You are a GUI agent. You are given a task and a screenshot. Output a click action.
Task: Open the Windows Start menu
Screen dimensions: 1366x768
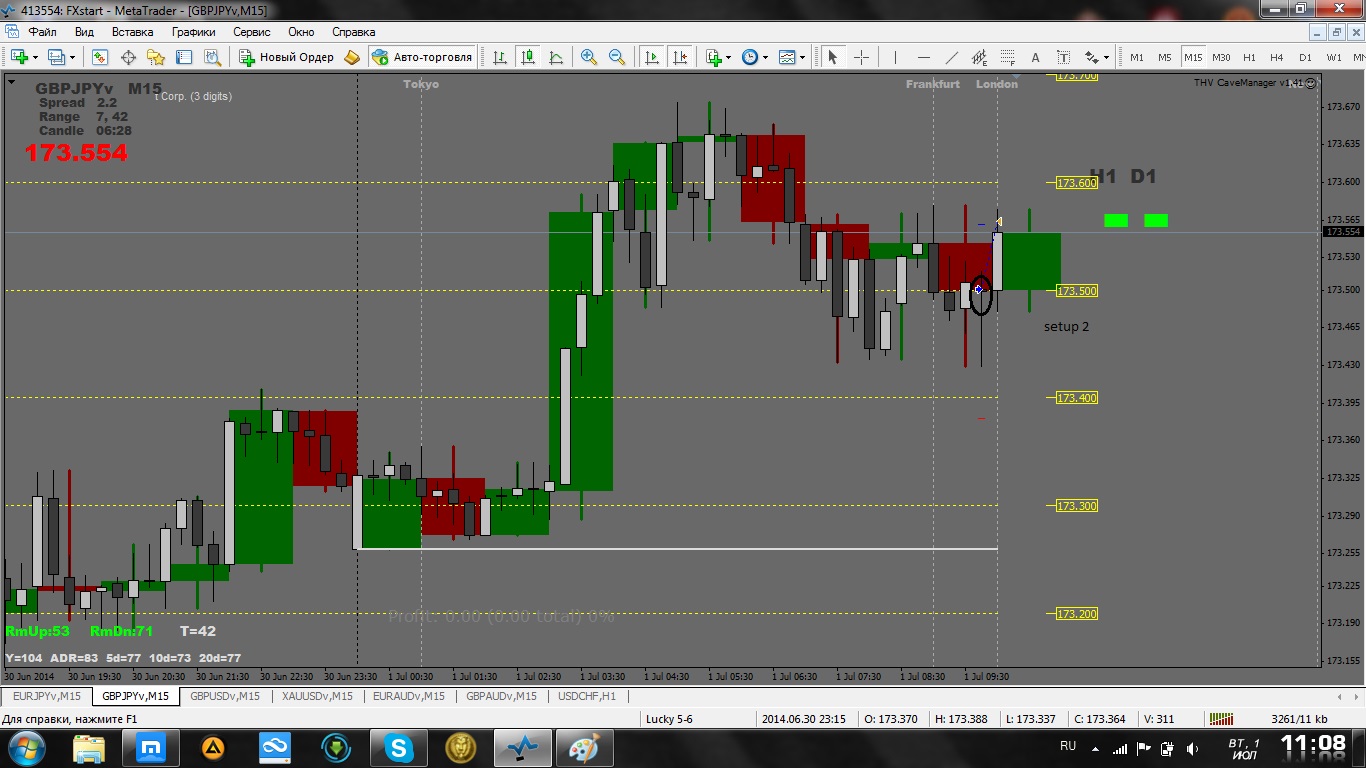[x=27, y=747]
